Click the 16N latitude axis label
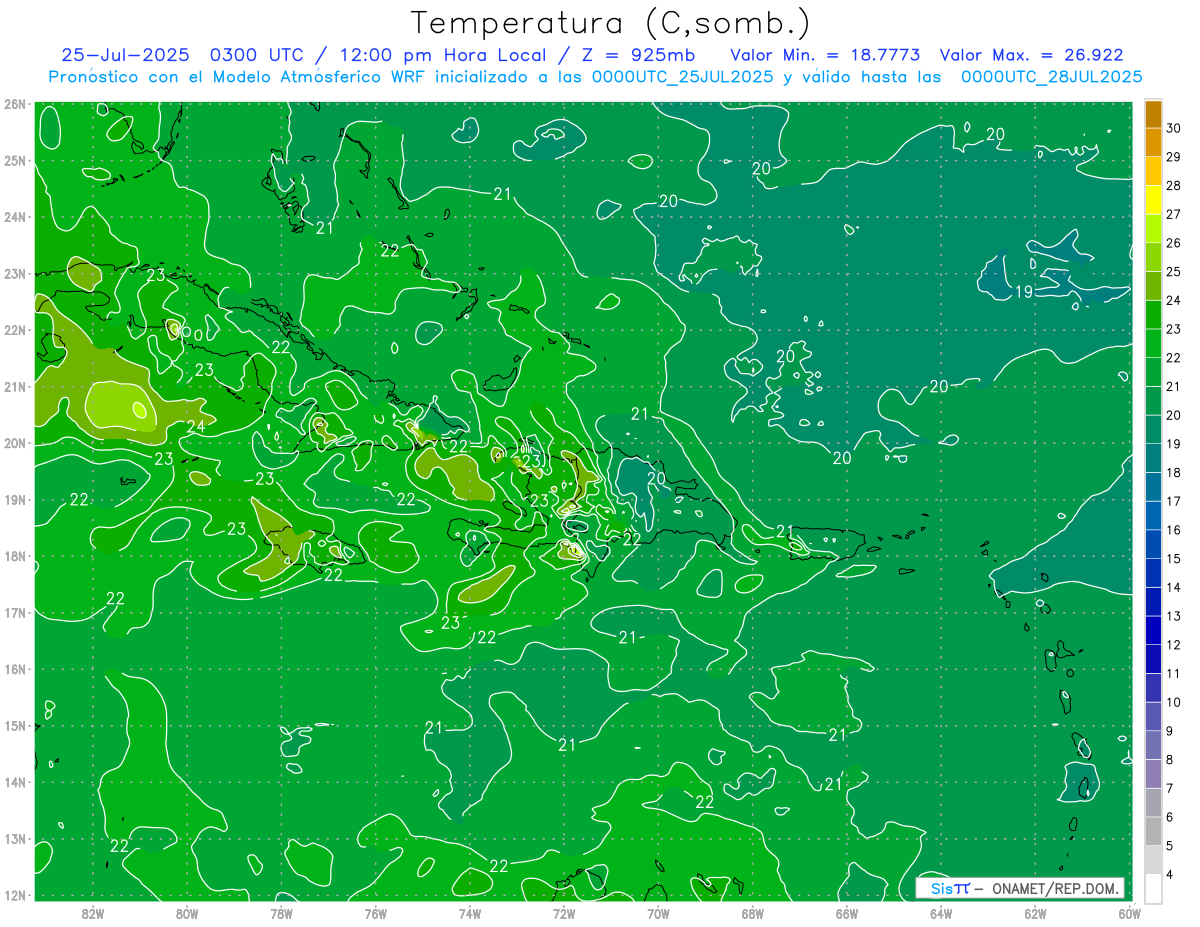Image resolution: width=1200 pixels, height=927 pixels. pos(15,669)
